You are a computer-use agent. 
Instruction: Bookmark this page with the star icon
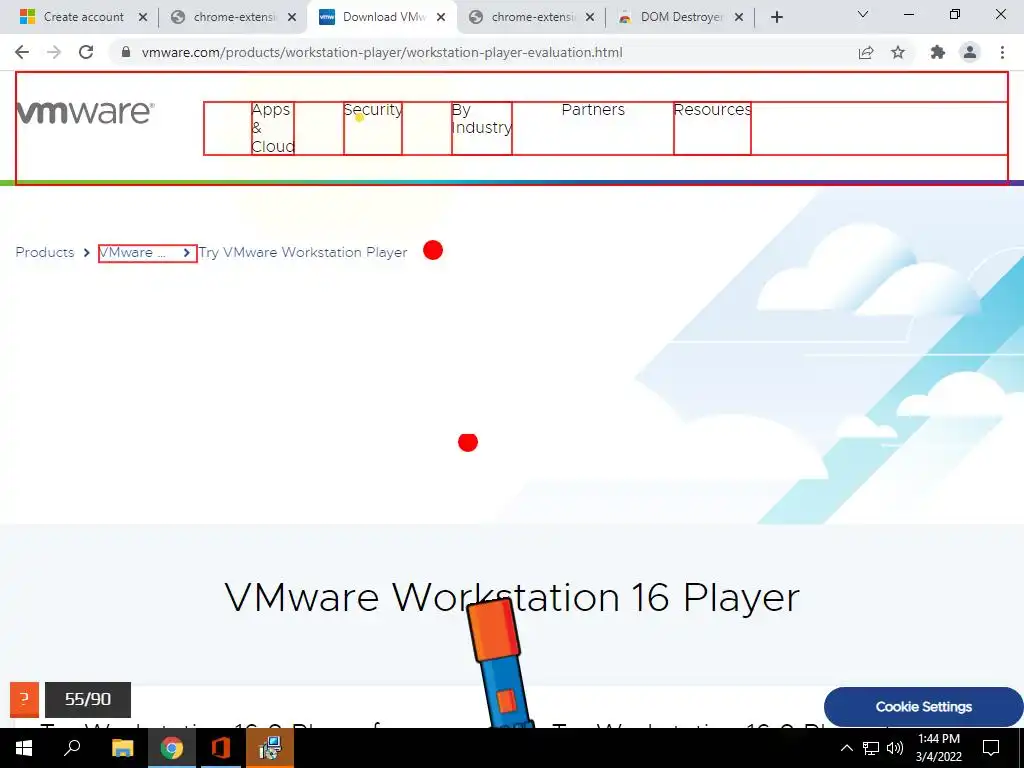[x=898, y=52]
